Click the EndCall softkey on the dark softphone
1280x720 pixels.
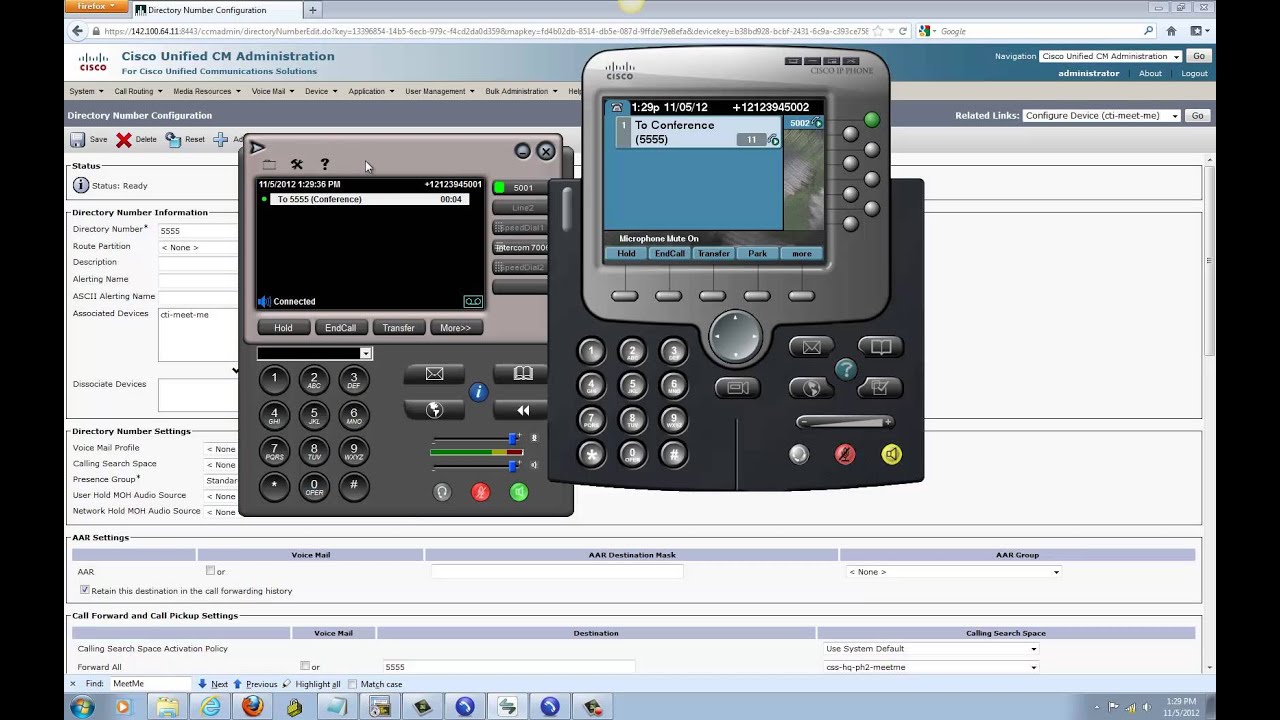click(x=340, y=328)
